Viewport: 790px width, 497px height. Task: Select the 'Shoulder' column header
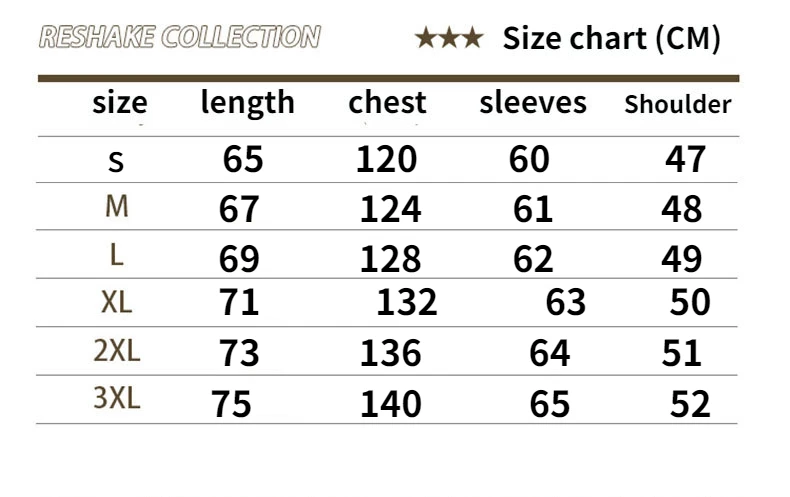pyautogui.click(x=678, y=104)
